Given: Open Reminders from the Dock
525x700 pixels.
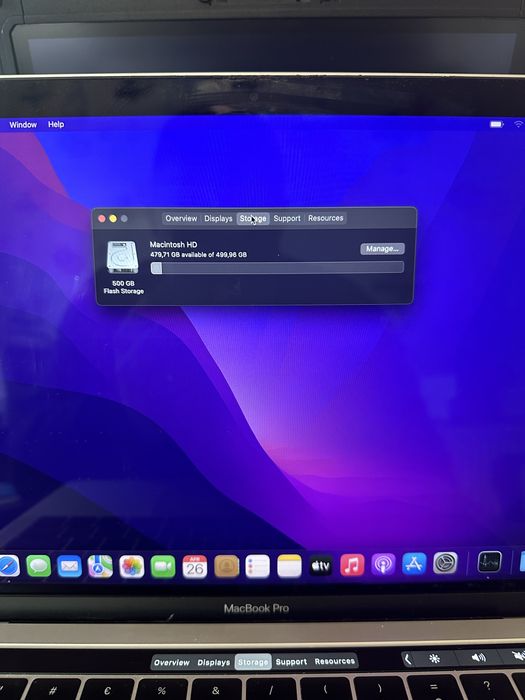Looking at the screenshot, I should click(x=258, y=567).
